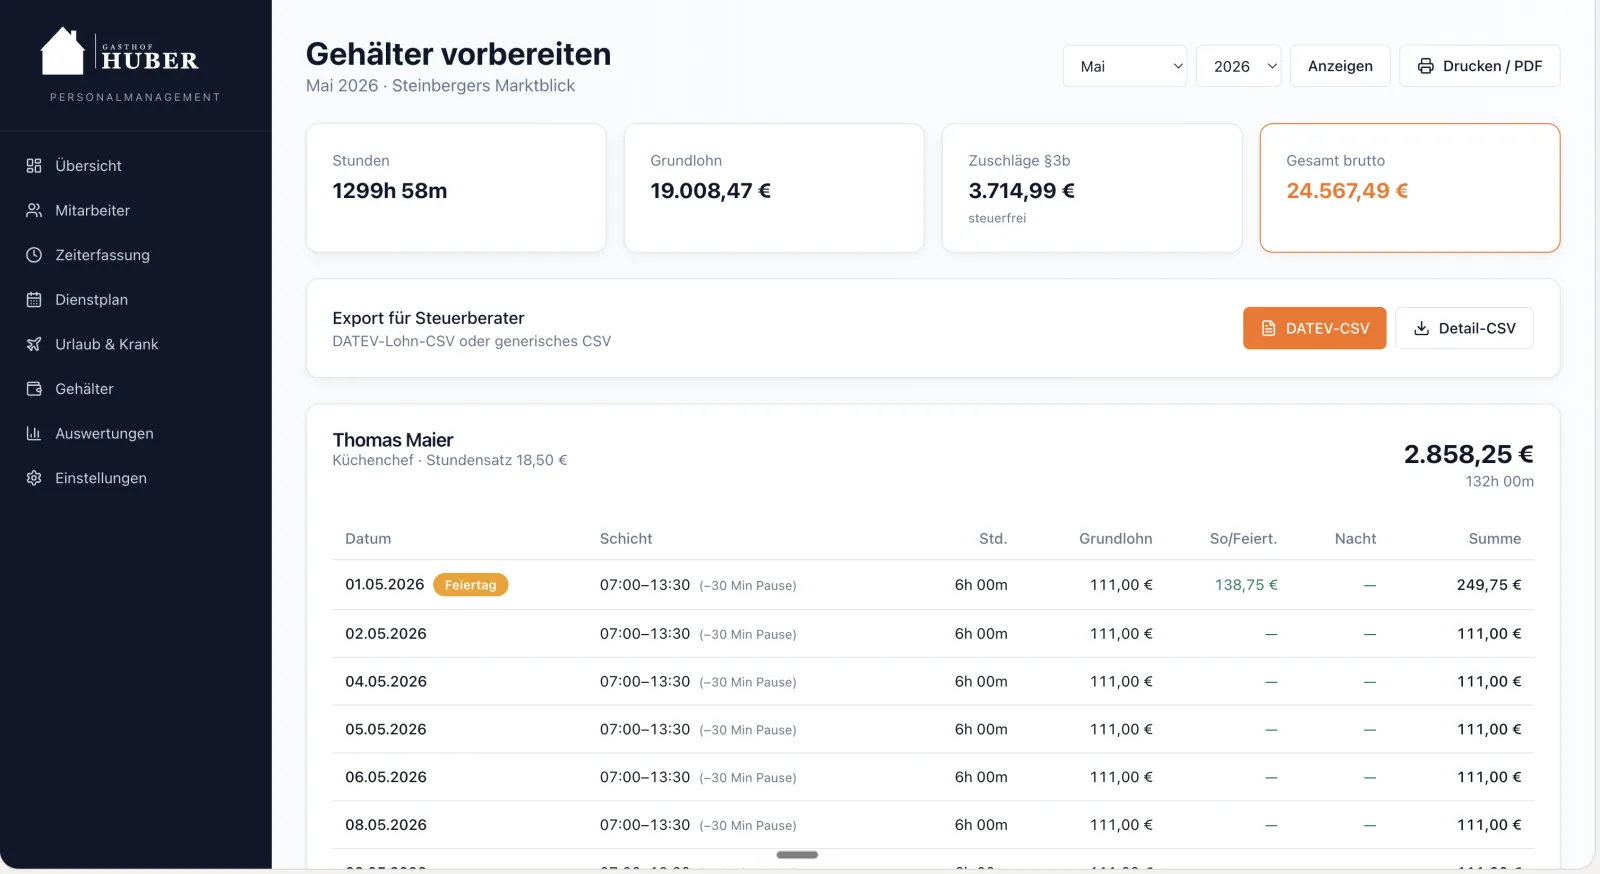The width and height of the screenshot is (1600, 874).
Task: Click the file icon on DATEV-CSV
Action: 1268,328
